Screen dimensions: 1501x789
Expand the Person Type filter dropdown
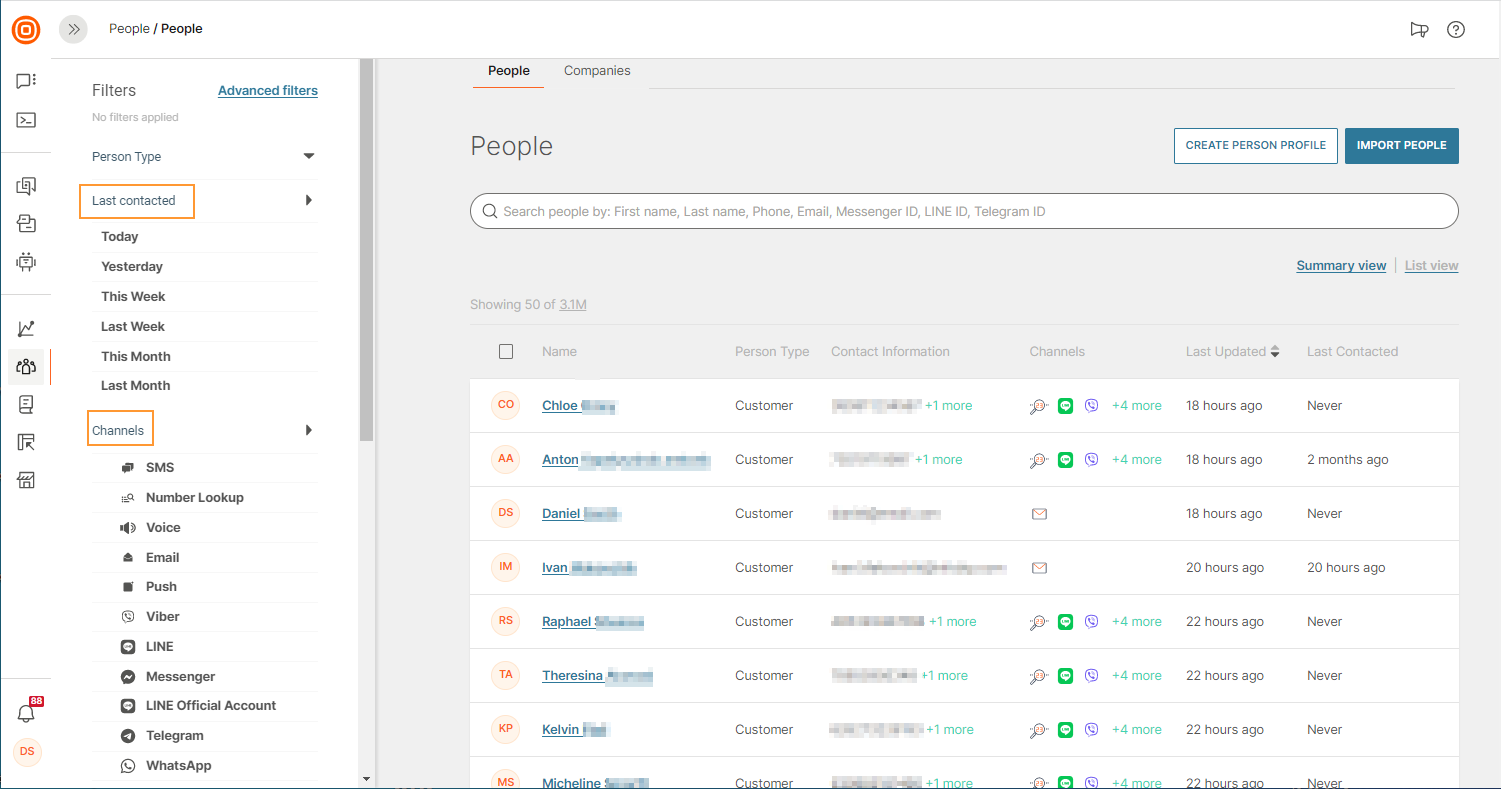[309, 156]
